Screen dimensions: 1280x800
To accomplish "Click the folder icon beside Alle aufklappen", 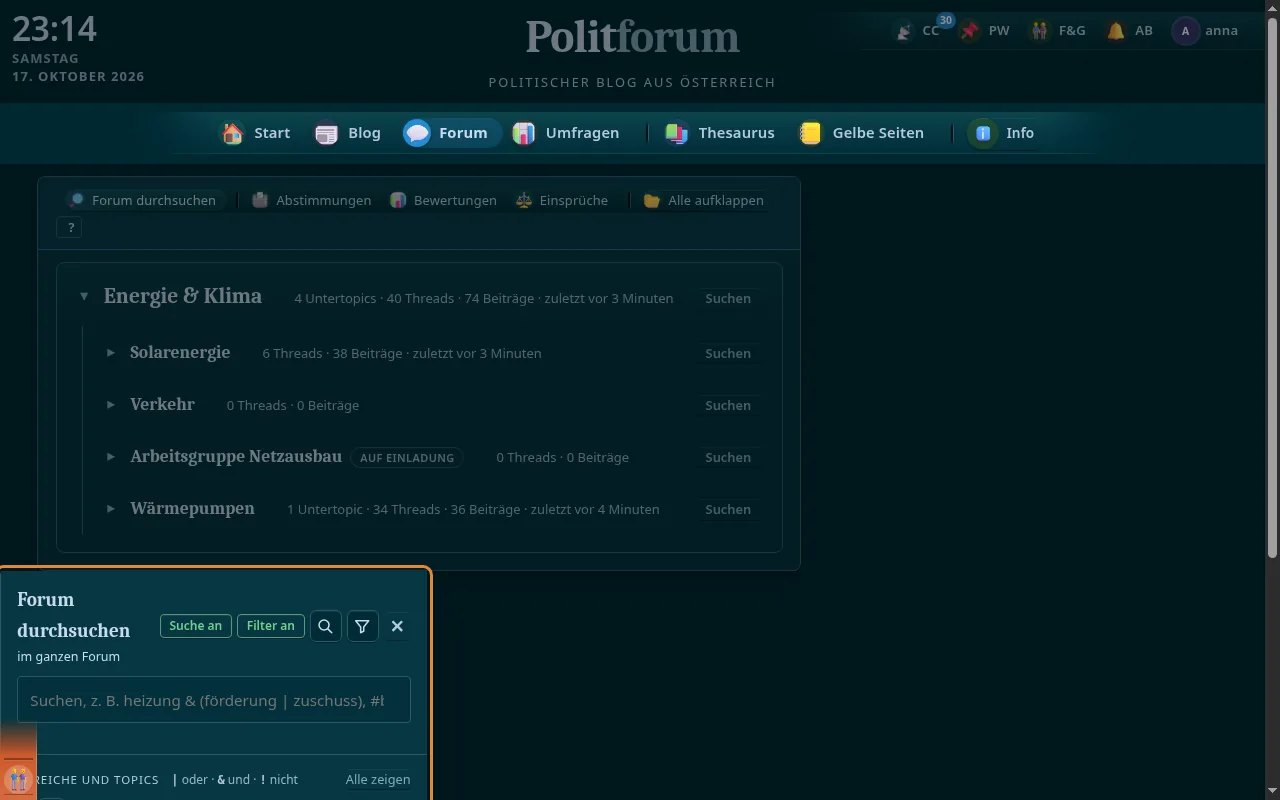I will [652, 200].
